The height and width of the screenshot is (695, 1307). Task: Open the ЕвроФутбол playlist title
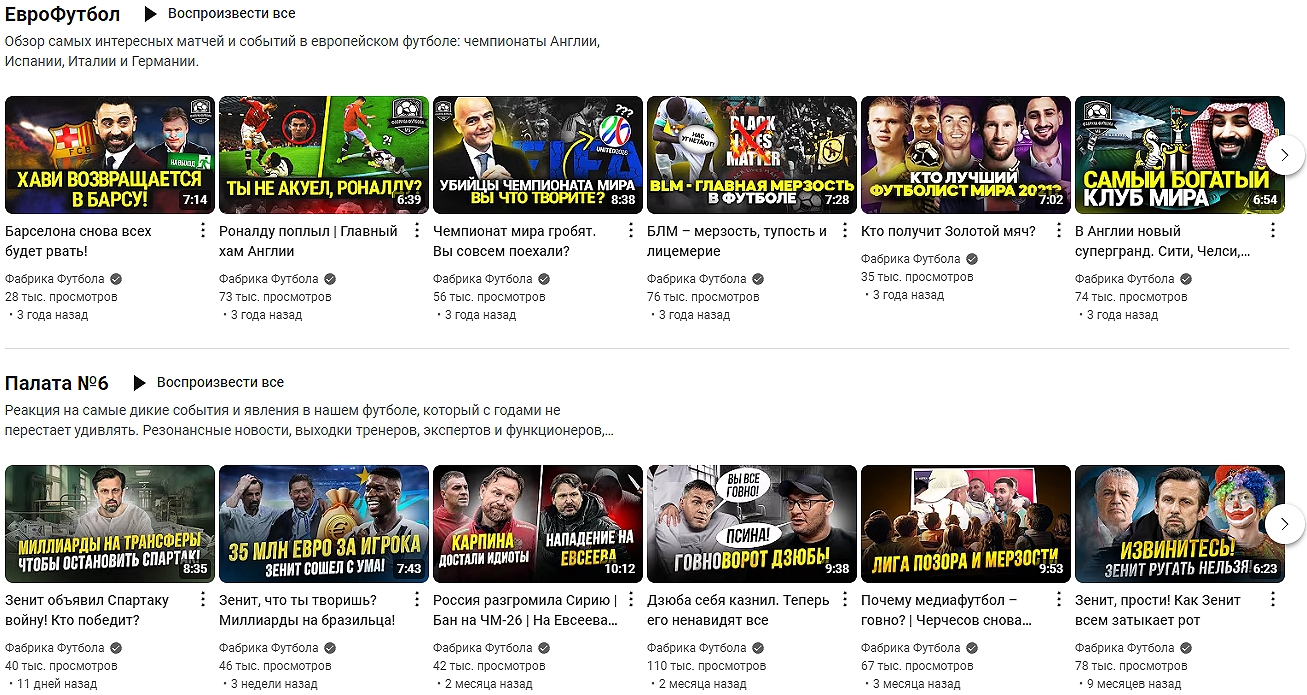[62, 15]
